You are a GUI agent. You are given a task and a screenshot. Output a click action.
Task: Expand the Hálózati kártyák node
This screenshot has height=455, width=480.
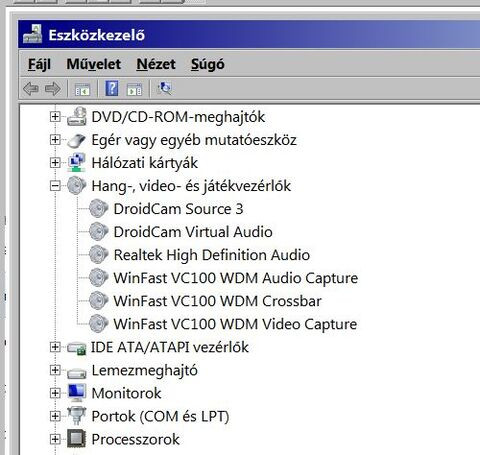point(55,163)
